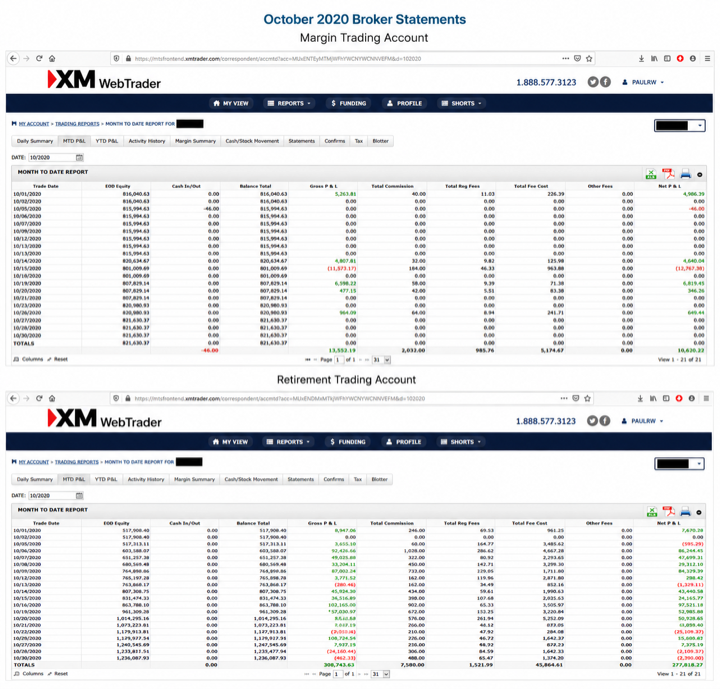The height and width of the screenshot is (689, 720).
Task: Open redacted account selector dropdown in top window
Action: [x=680, y=125]
